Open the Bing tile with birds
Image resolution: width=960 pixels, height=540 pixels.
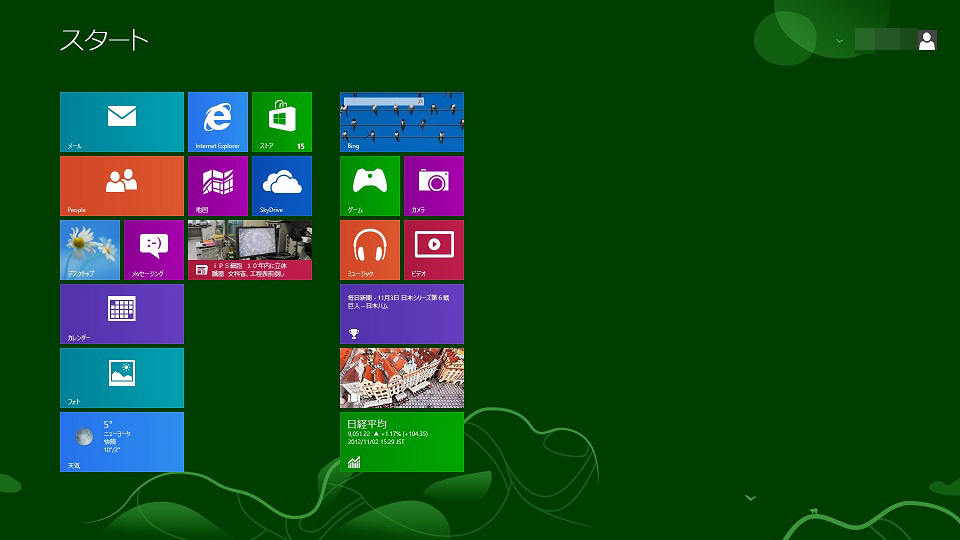point(402,122)
